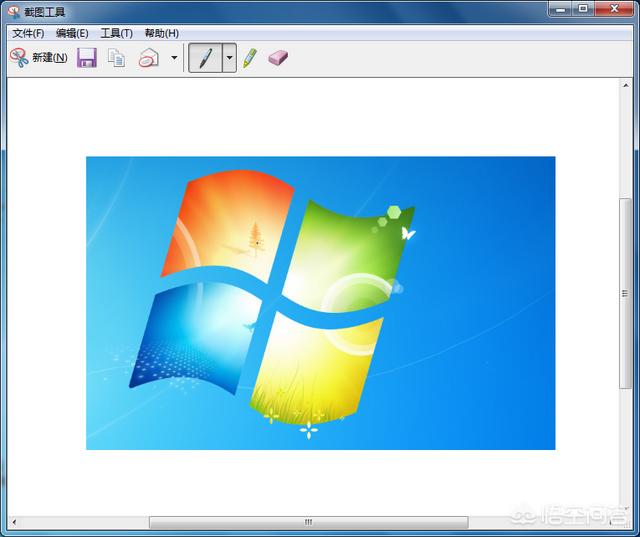640x537 pixels.
Task: Save the snip with floppy disk icon
Action: [87, 58]
